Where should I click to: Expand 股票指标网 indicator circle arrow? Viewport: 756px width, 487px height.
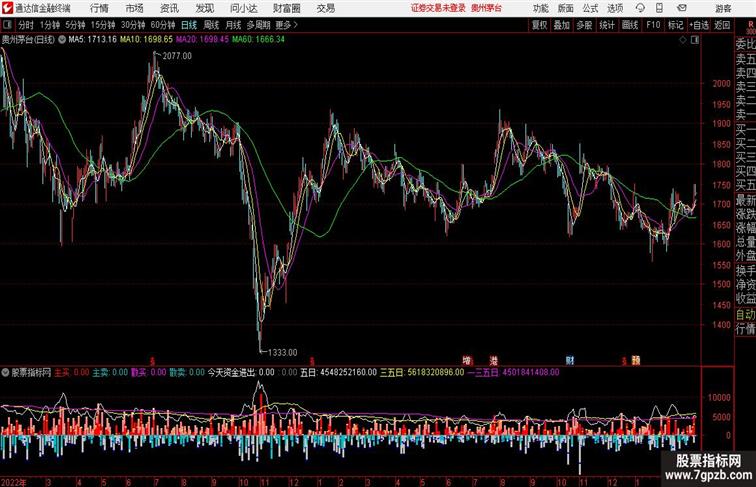5,372
